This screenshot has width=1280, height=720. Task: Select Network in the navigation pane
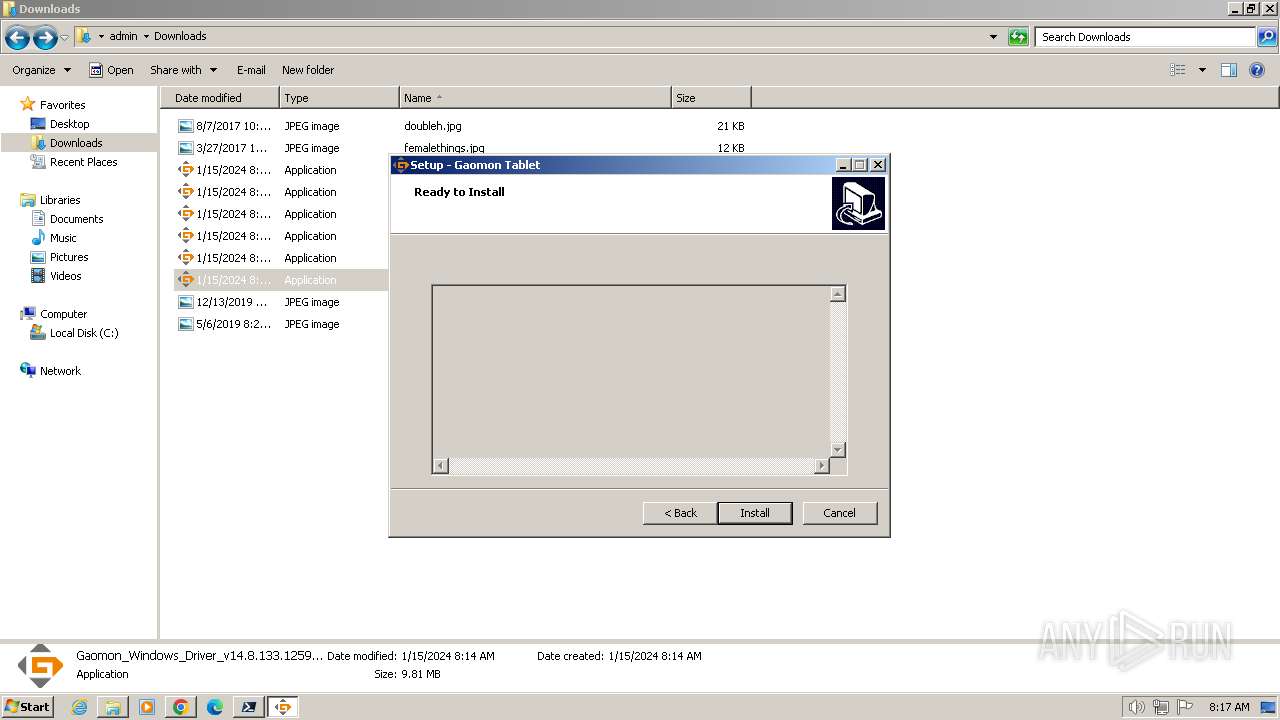point(60,371)
